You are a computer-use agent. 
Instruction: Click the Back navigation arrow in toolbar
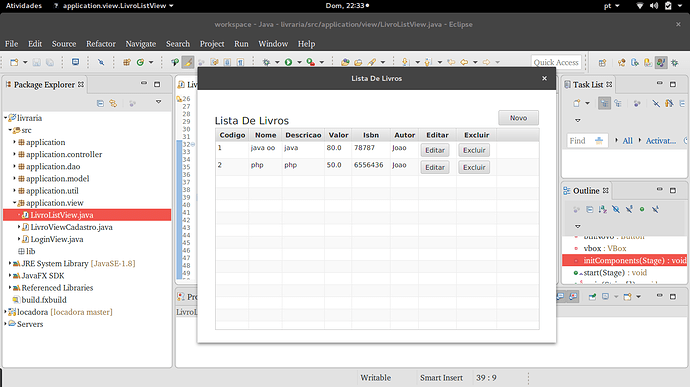pyautogui.click(x=464, y=63)
